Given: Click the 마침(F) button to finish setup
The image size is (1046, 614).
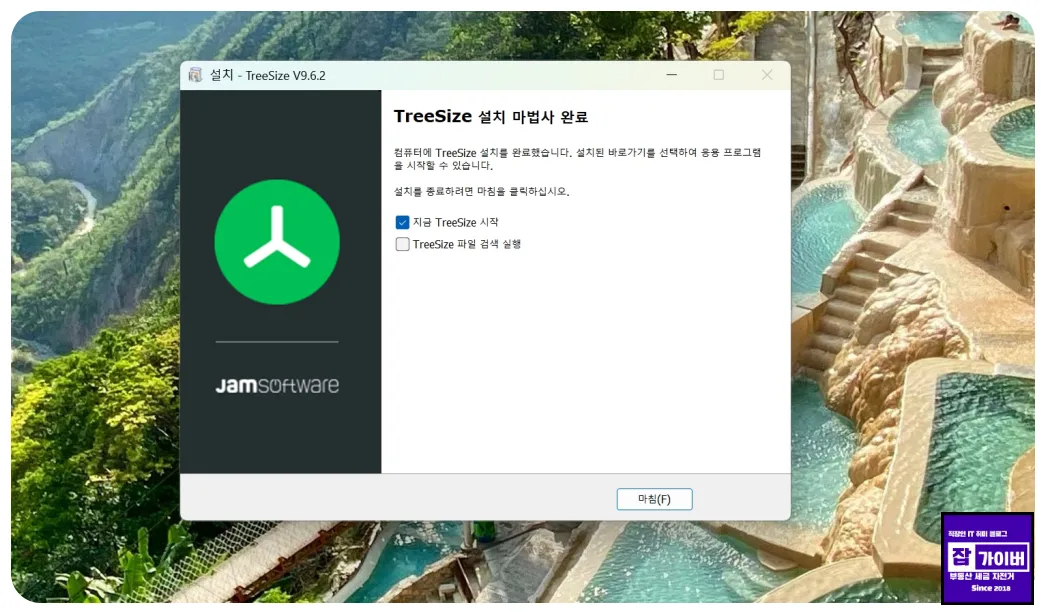Looking at the screenshot, I should (x=656, y=498).
